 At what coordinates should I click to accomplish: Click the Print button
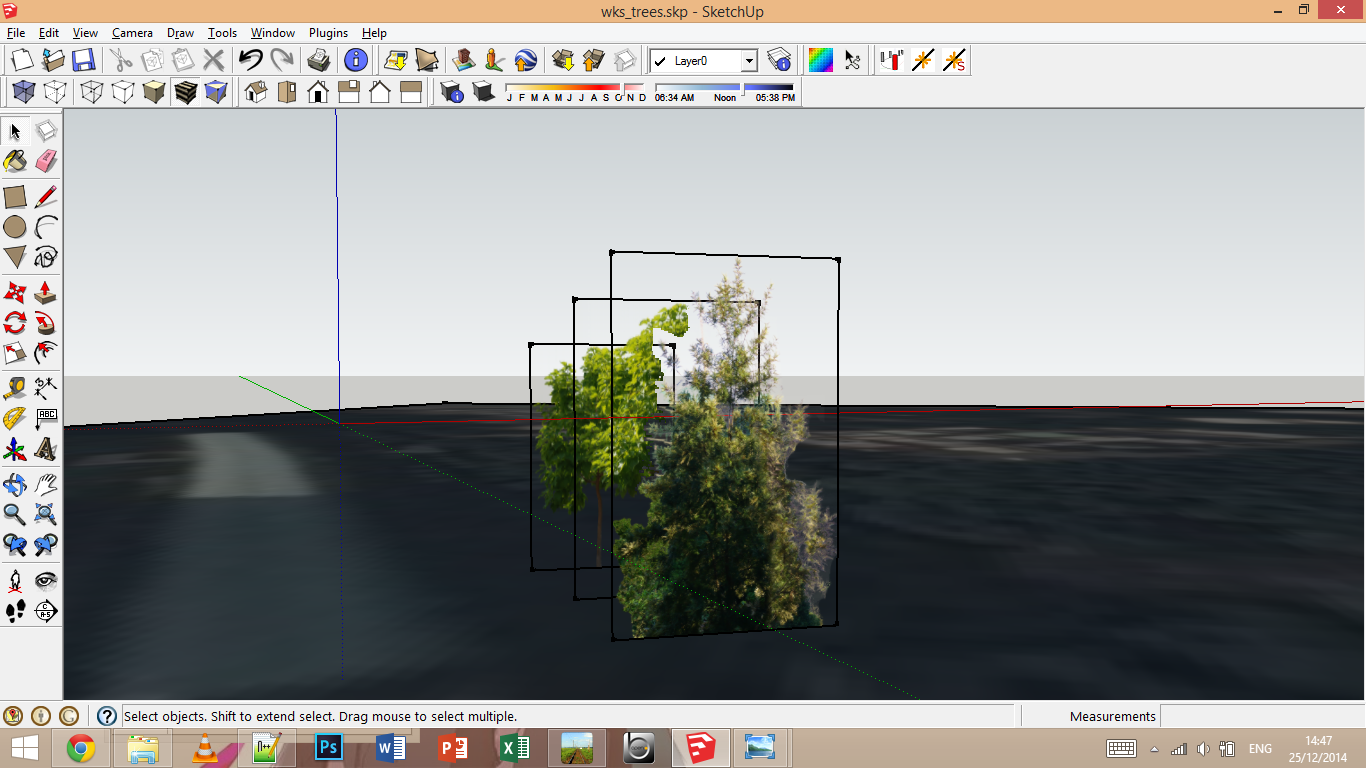(x=319, y=60)
